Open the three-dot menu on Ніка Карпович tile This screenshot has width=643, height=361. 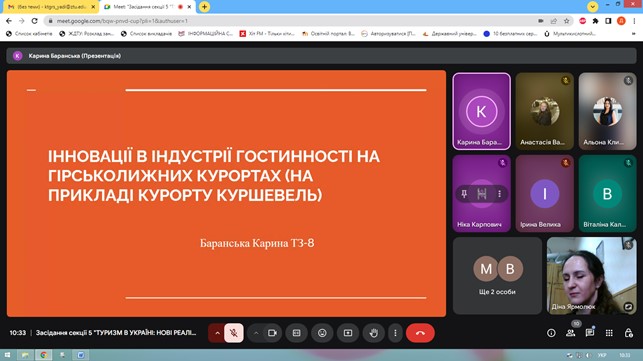point(499,194)
